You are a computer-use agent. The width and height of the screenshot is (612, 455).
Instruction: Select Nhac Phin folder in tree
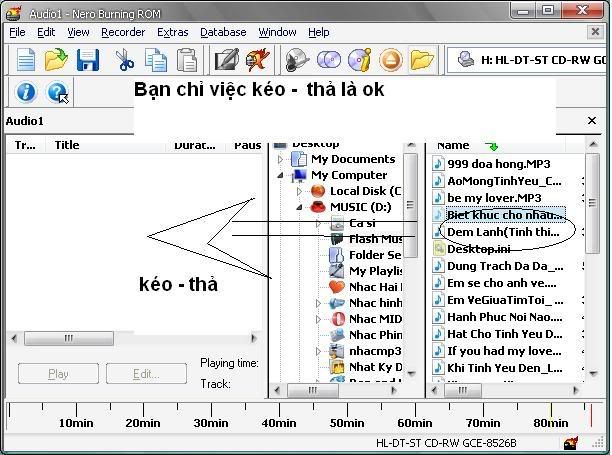click(375, 335)
